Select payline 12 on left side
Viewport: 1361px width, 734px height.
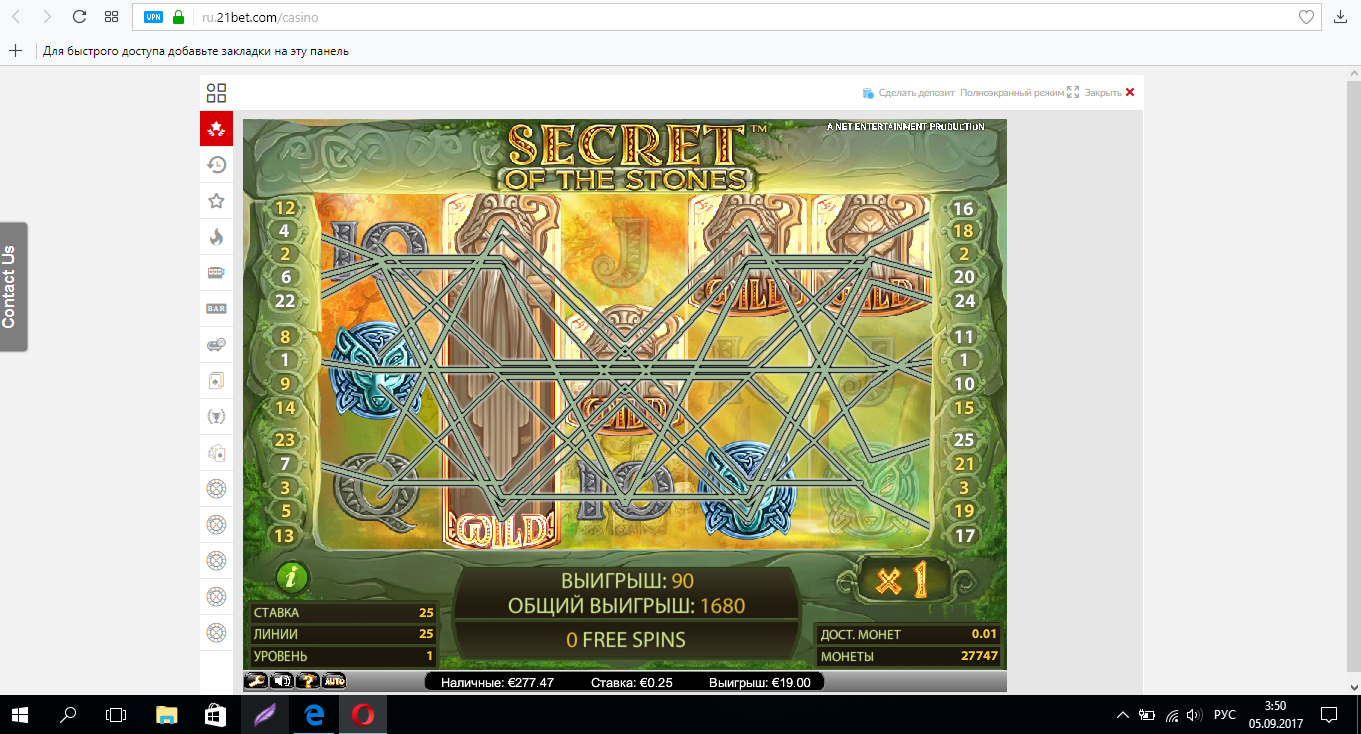pyautogui.click(x=286, y=208)
